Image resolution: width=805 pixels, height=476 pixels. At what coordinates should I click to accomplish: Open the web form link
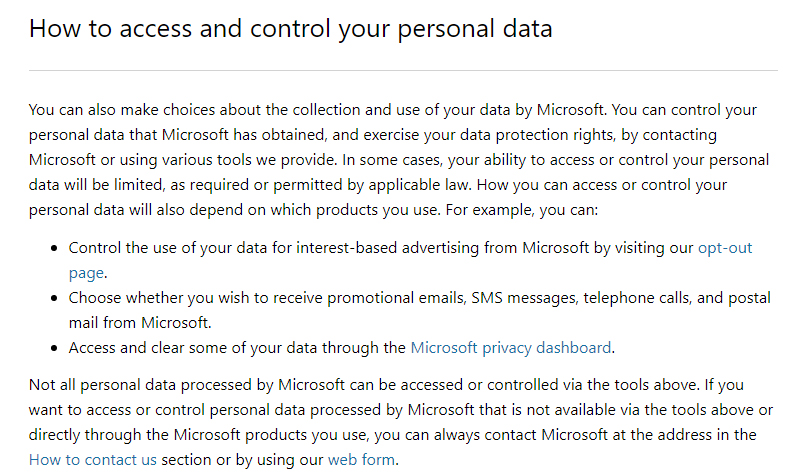click(x=361, y=460)
